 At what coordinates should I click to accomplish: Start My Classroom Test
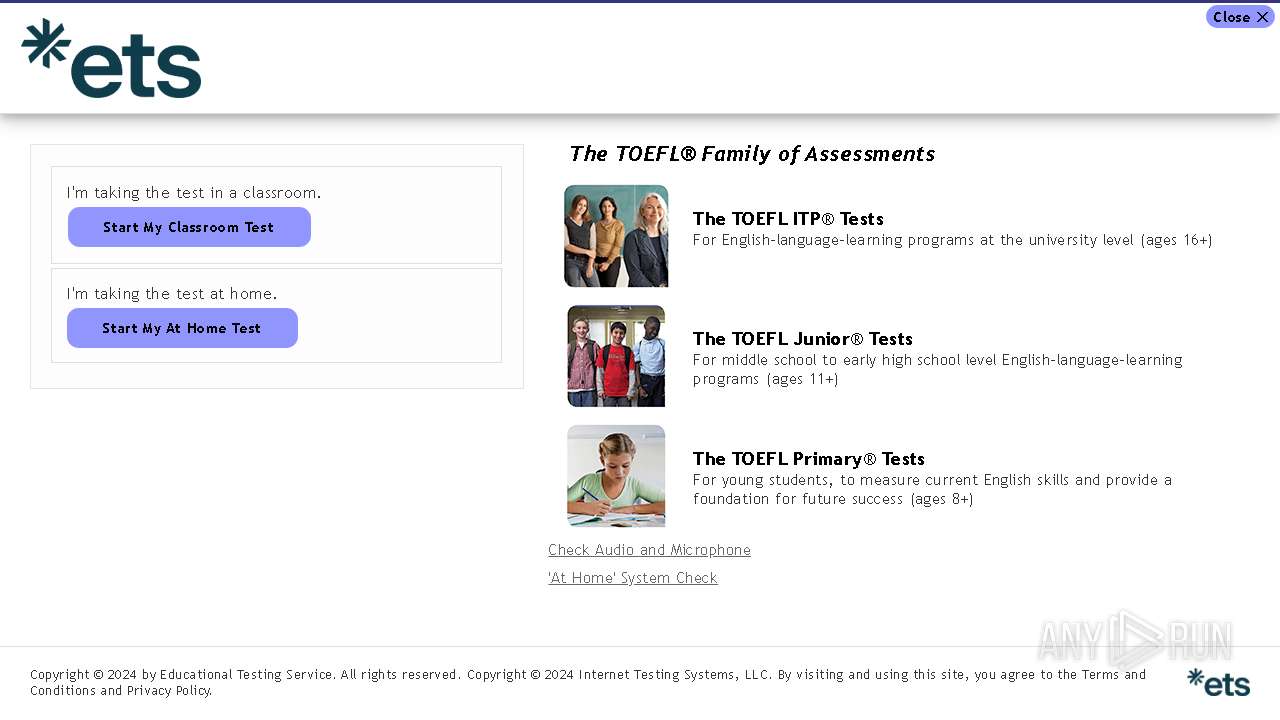[x=189, y=227]
